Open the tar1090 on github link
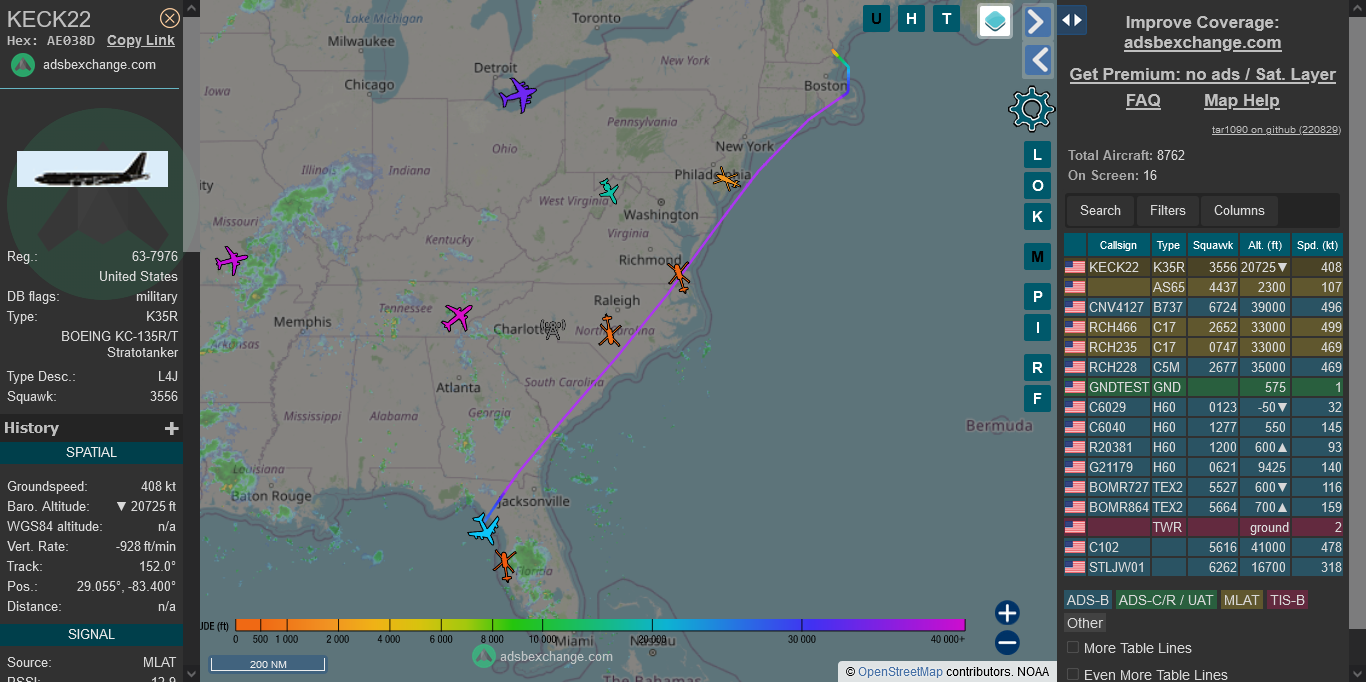 (x=1276, y=130)
